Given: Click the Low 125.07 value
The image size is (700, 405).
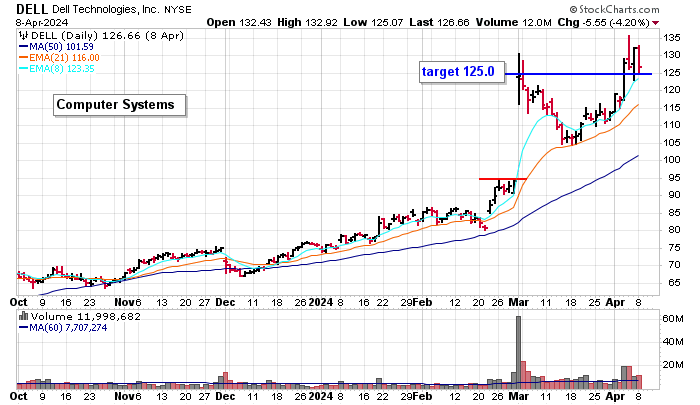Looking at the screenshot, I should (x=374, y=22).
